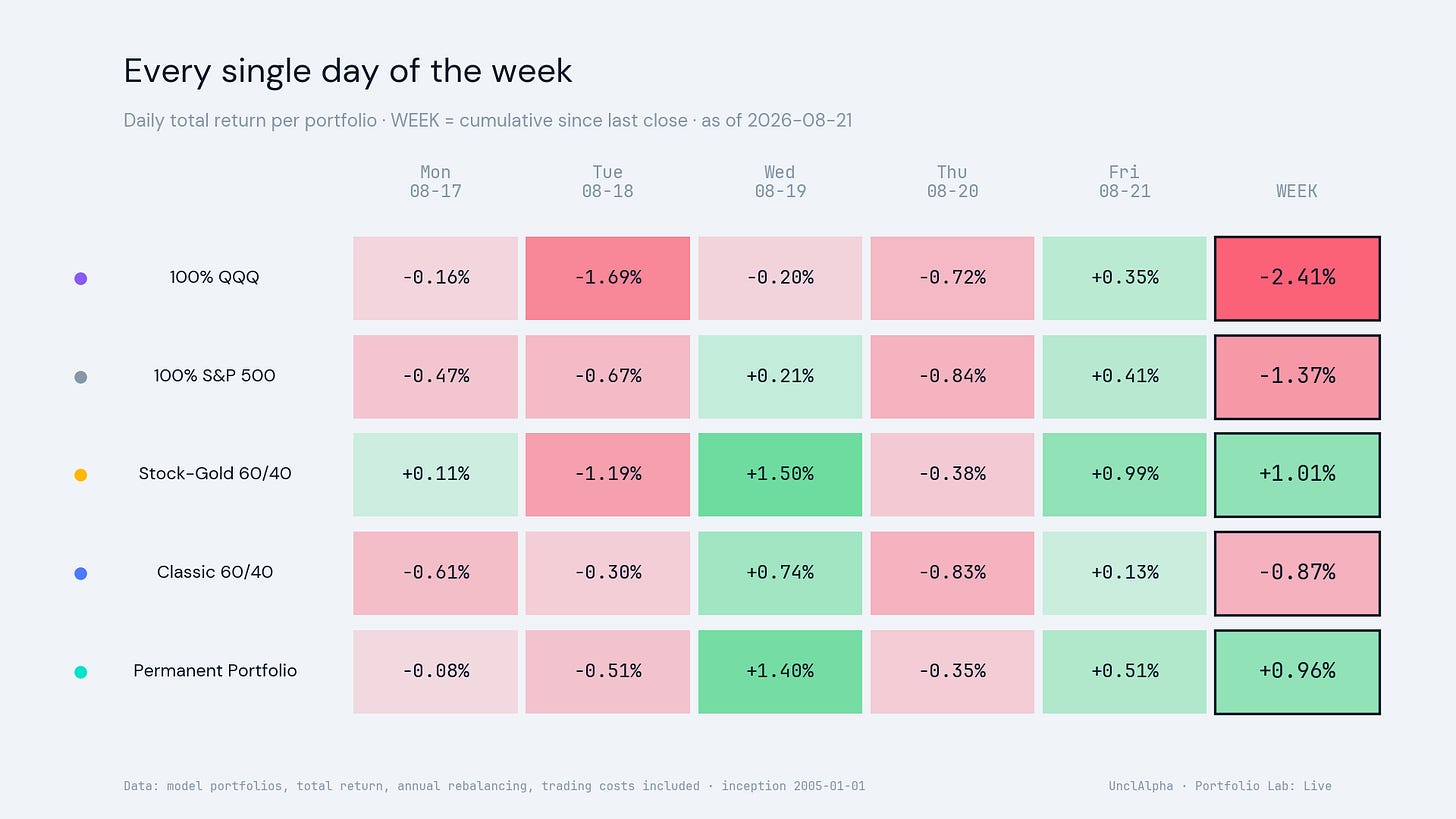1456x819 pixels.
Task: Click the Classic 60/40 Friday +0.13% cell
Action: pos(1124,572)
